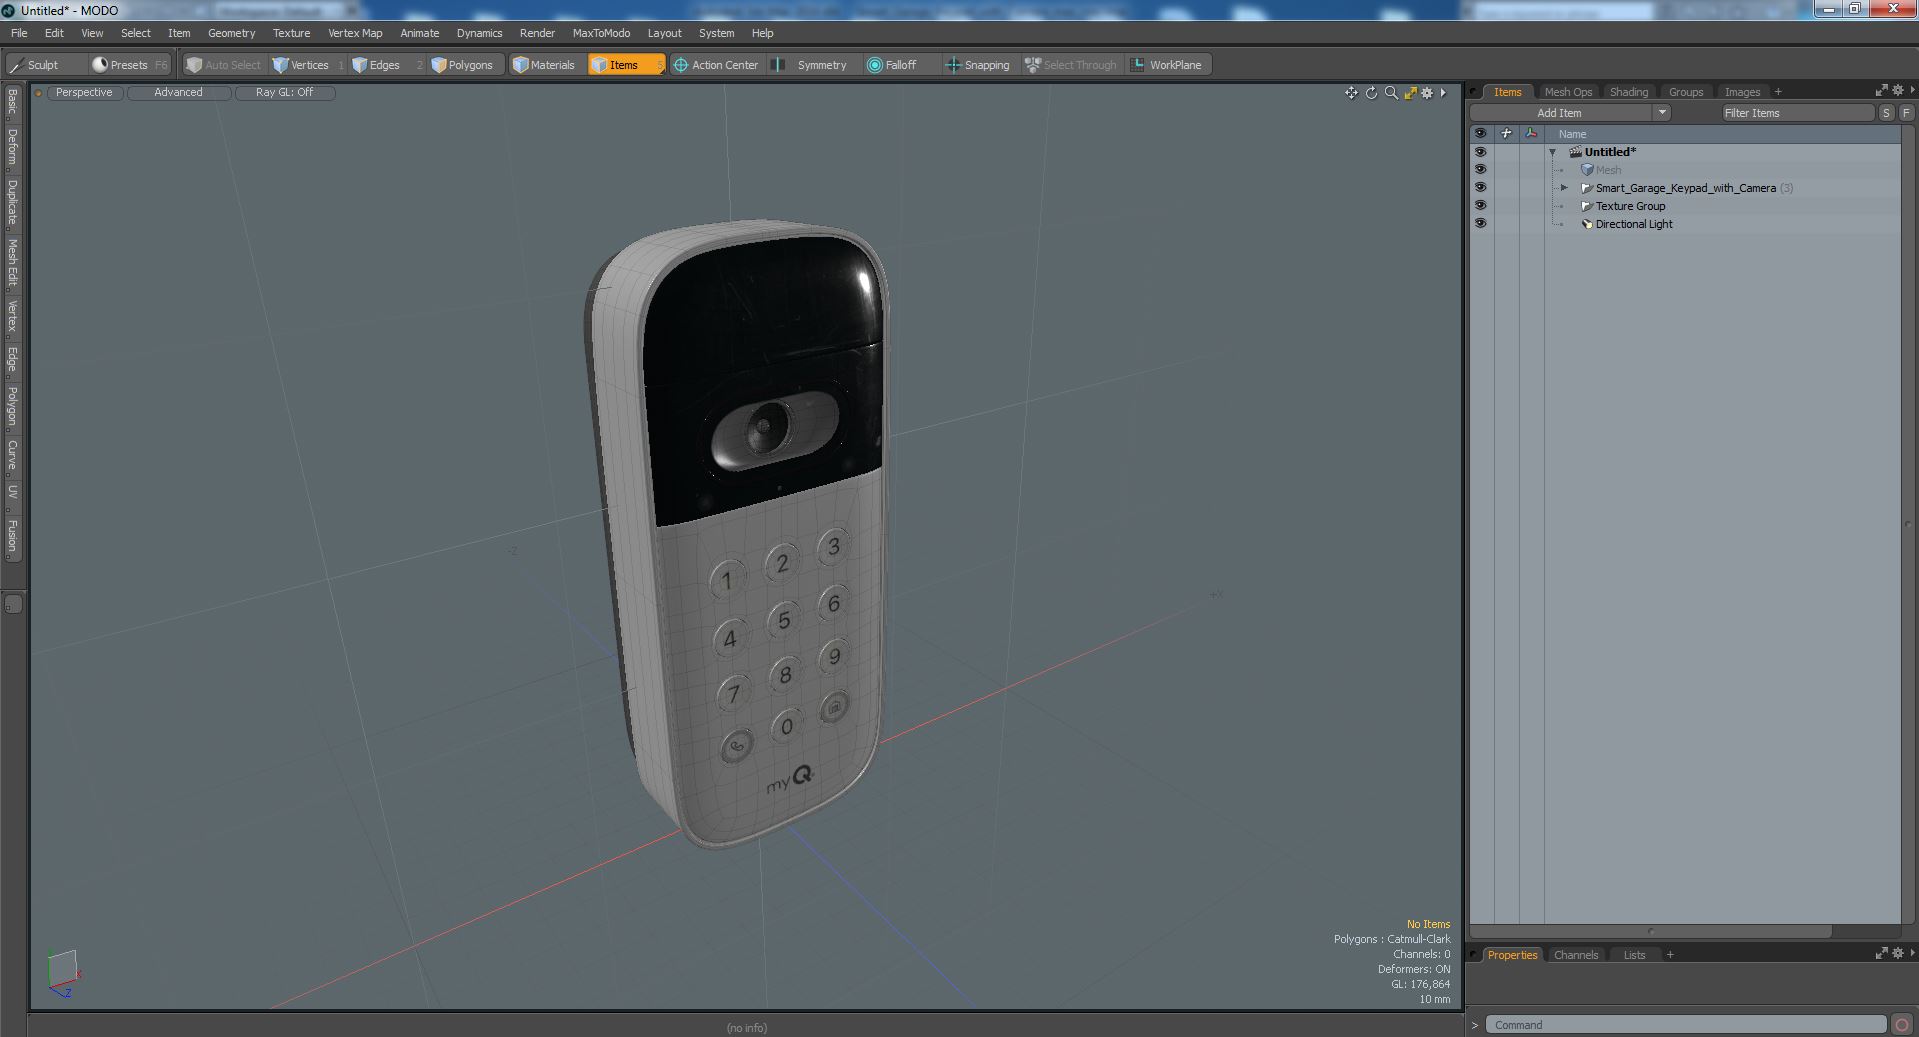Image resolution: width=1919 pixels, height=1037 pixels.
Task: Open the Texture menu
Action: [x=291, y=33]
